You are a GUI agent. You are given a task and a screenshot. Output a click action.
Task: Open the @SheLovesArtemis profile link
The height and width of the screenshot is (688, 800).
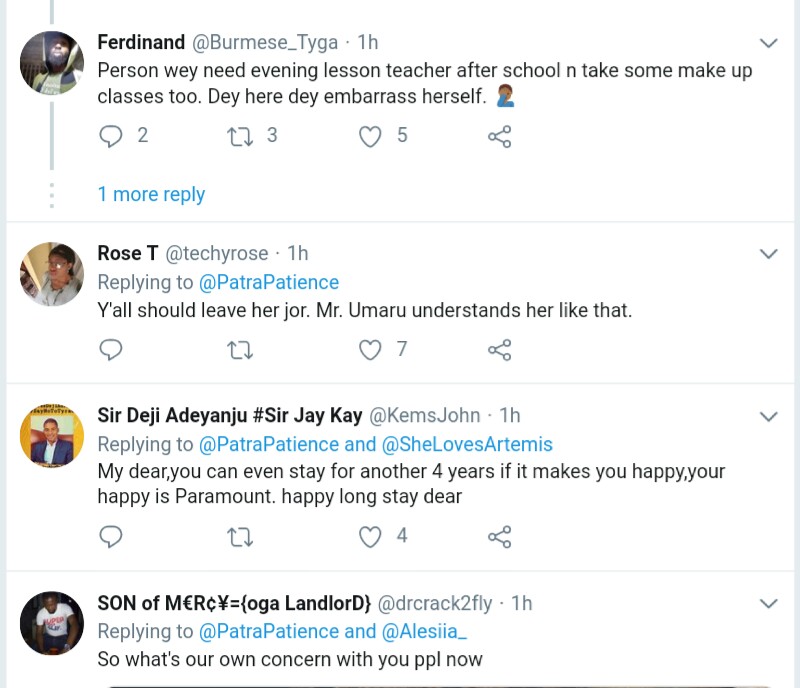[467, 444]
